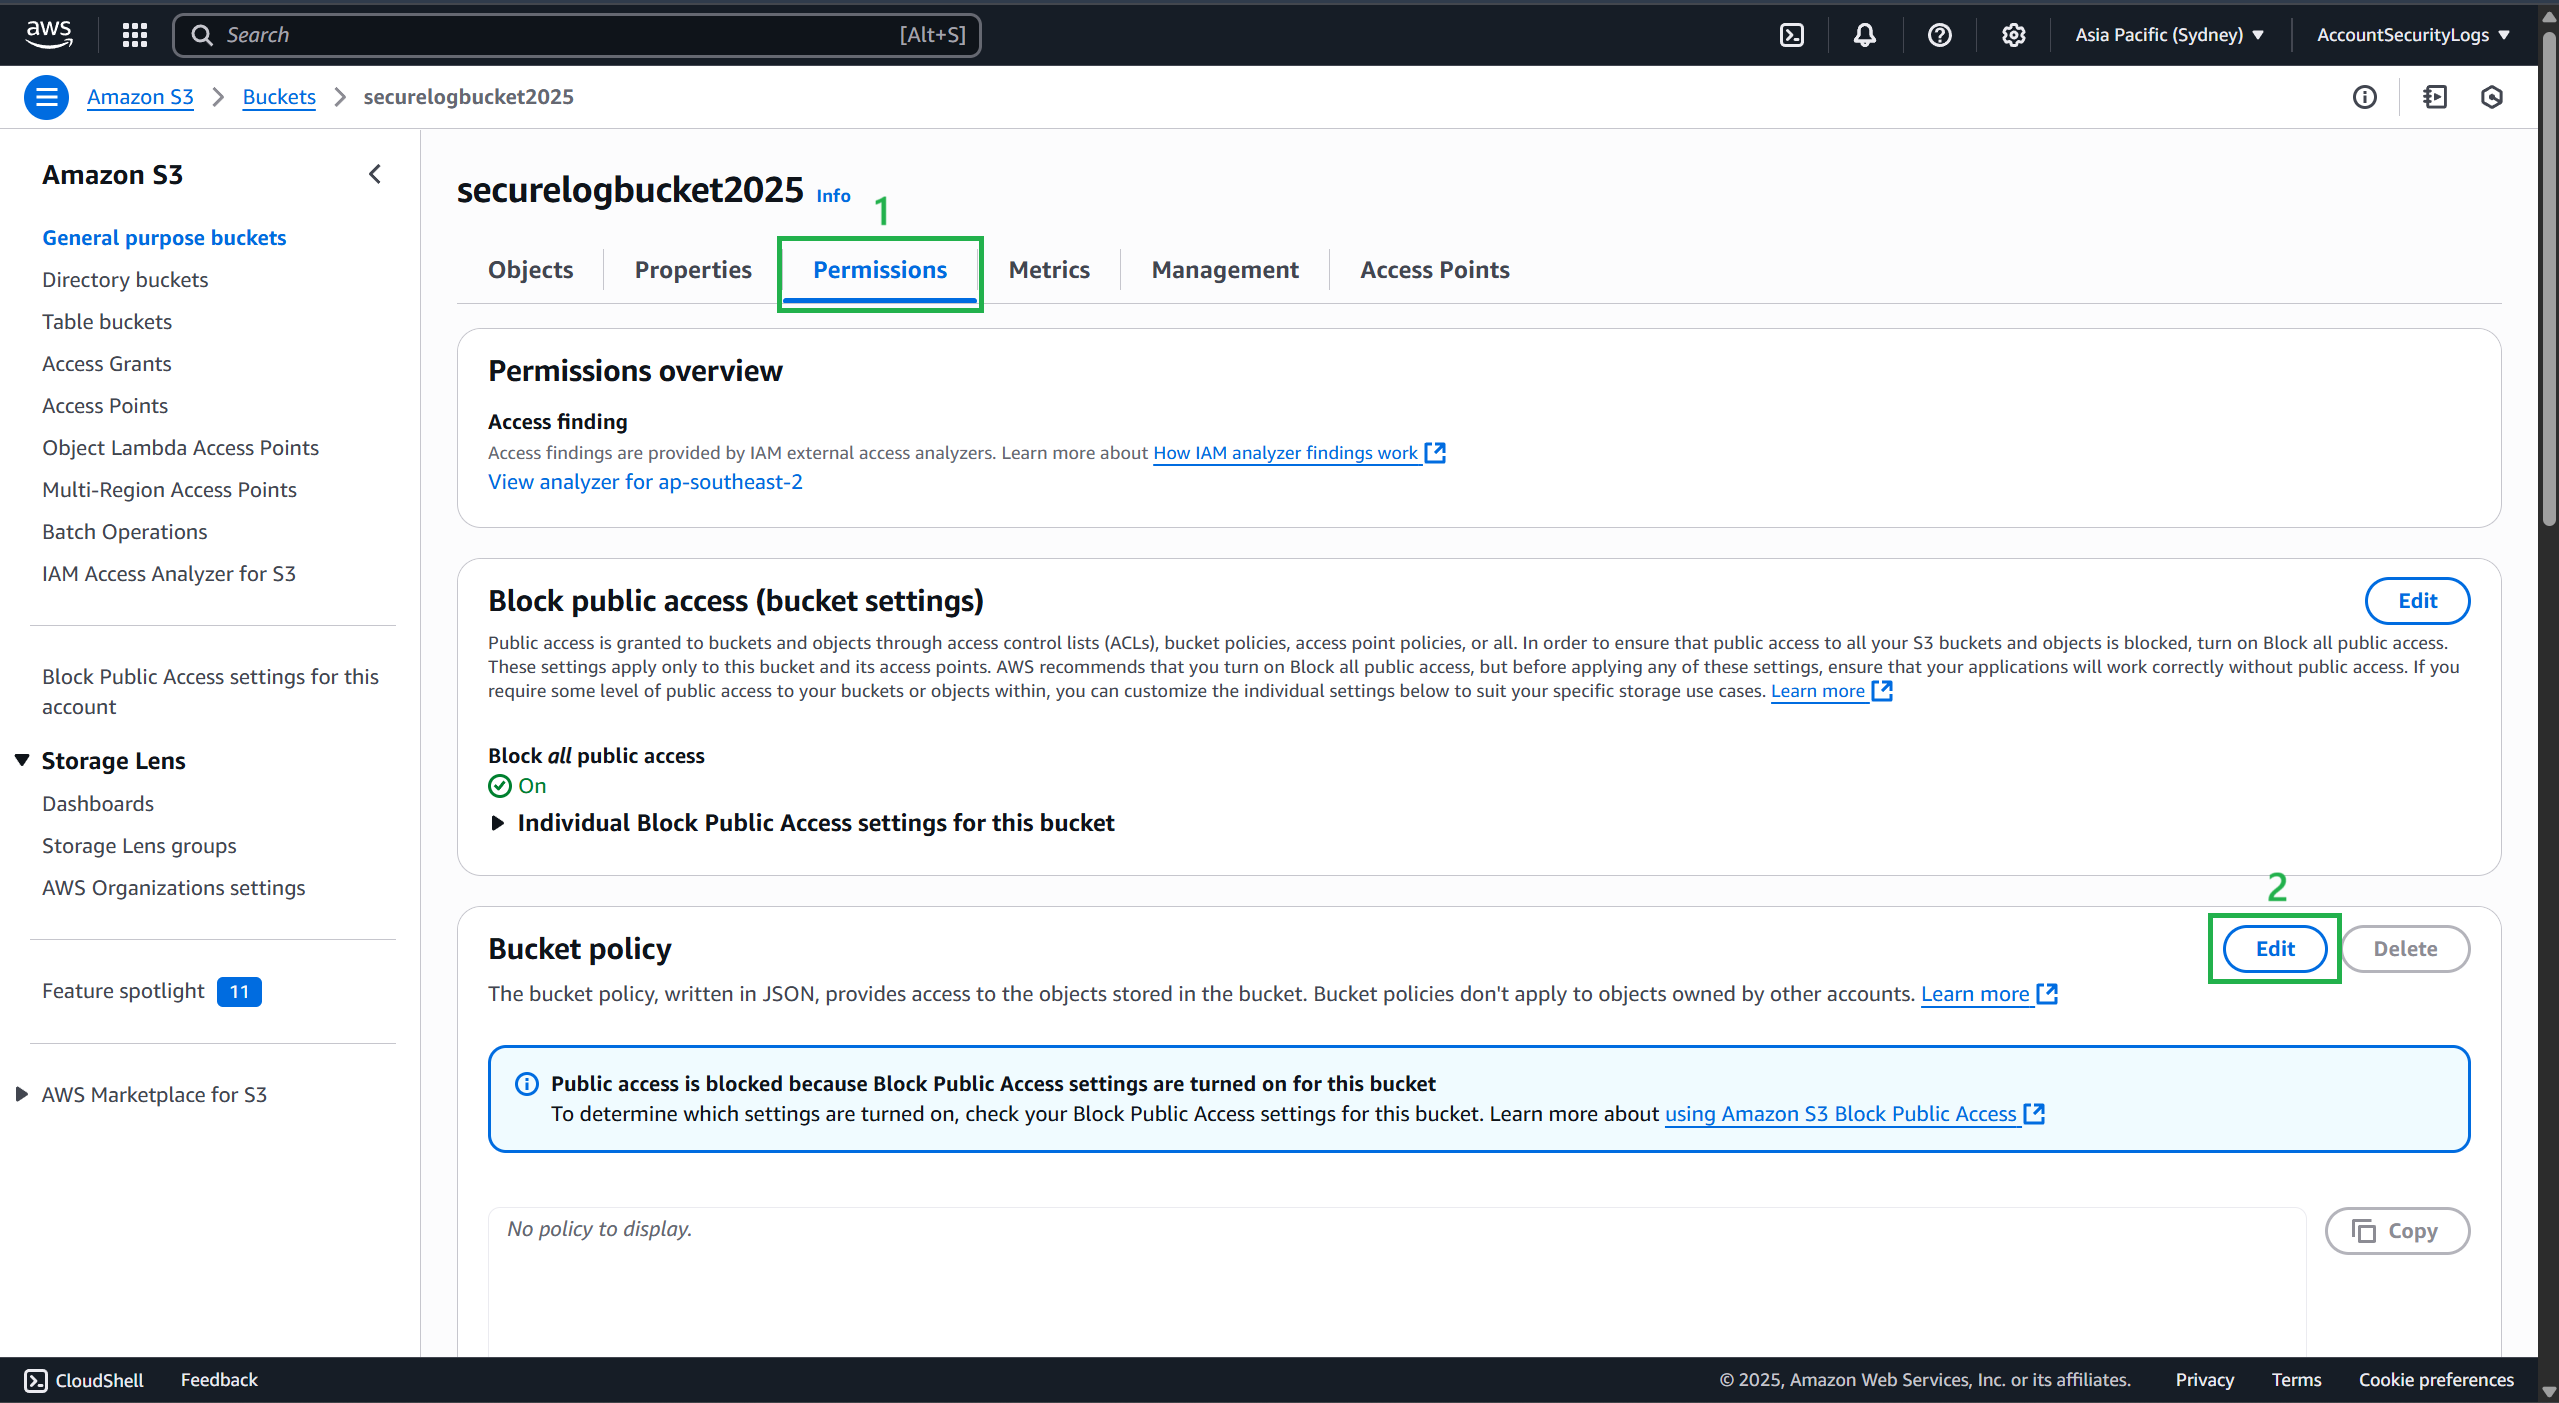Collapse the Amazon S3 sidebar panel
This screenshot has width=2559, height=1403.
[375, 174]
